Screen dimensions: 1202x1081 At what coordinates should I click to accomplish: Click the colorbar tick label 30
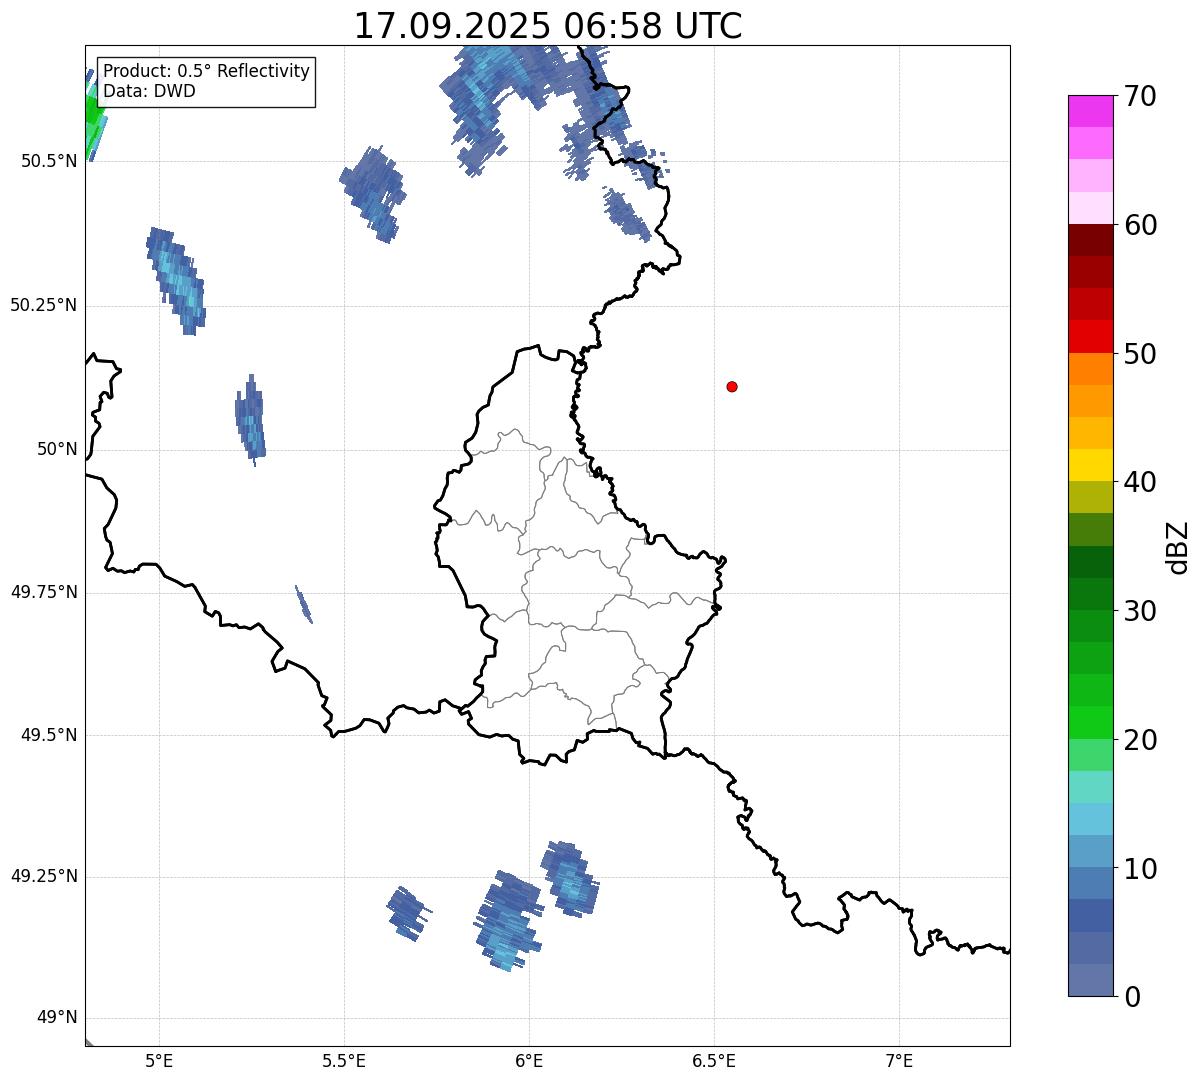[1140, 611]
